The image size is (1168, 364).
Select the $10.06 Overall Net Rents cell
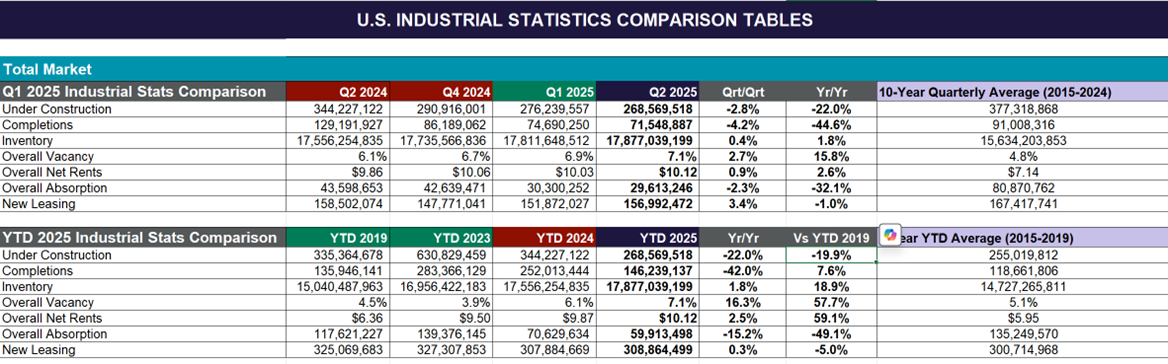pos(441,172)
